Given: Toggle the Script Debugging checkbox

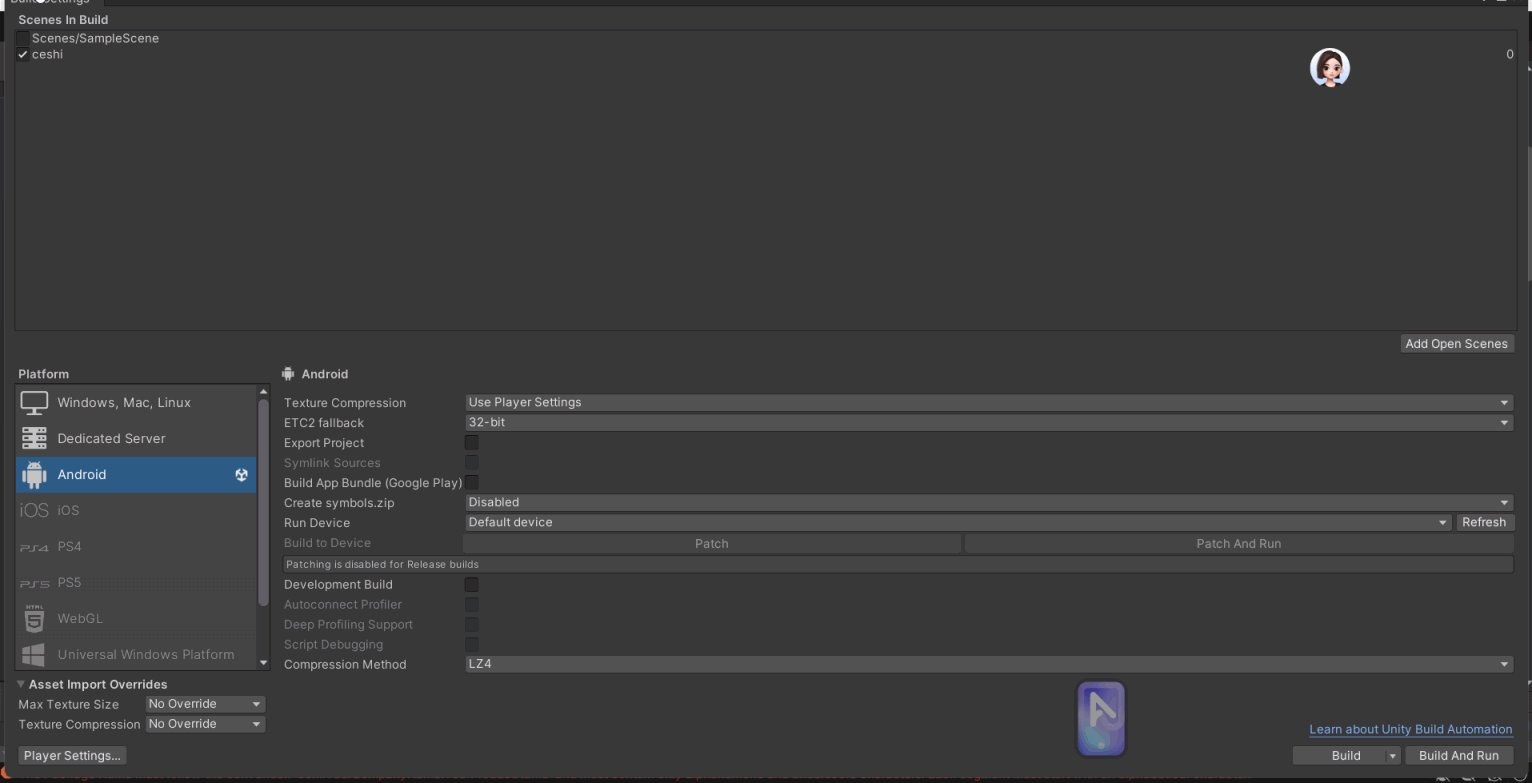Looking at the screenshot, I should 471,645.
